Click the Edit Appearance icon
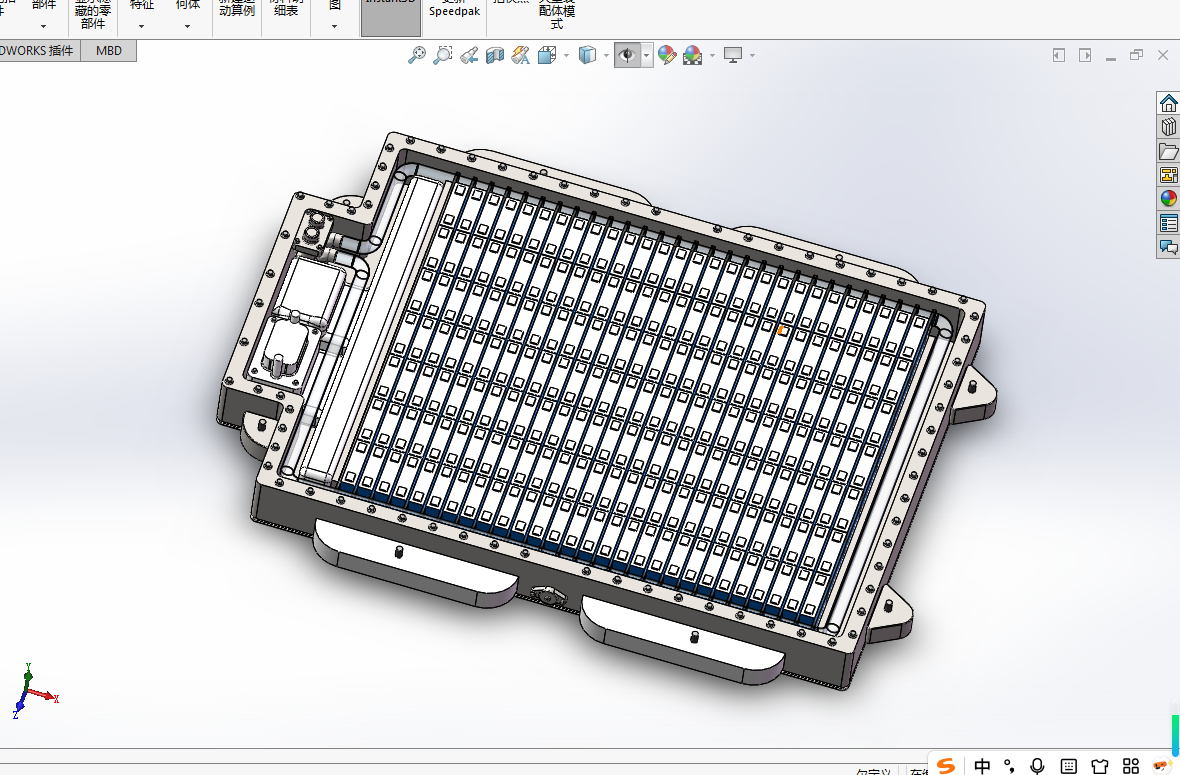1180x775 pixels. coord(666,55)
